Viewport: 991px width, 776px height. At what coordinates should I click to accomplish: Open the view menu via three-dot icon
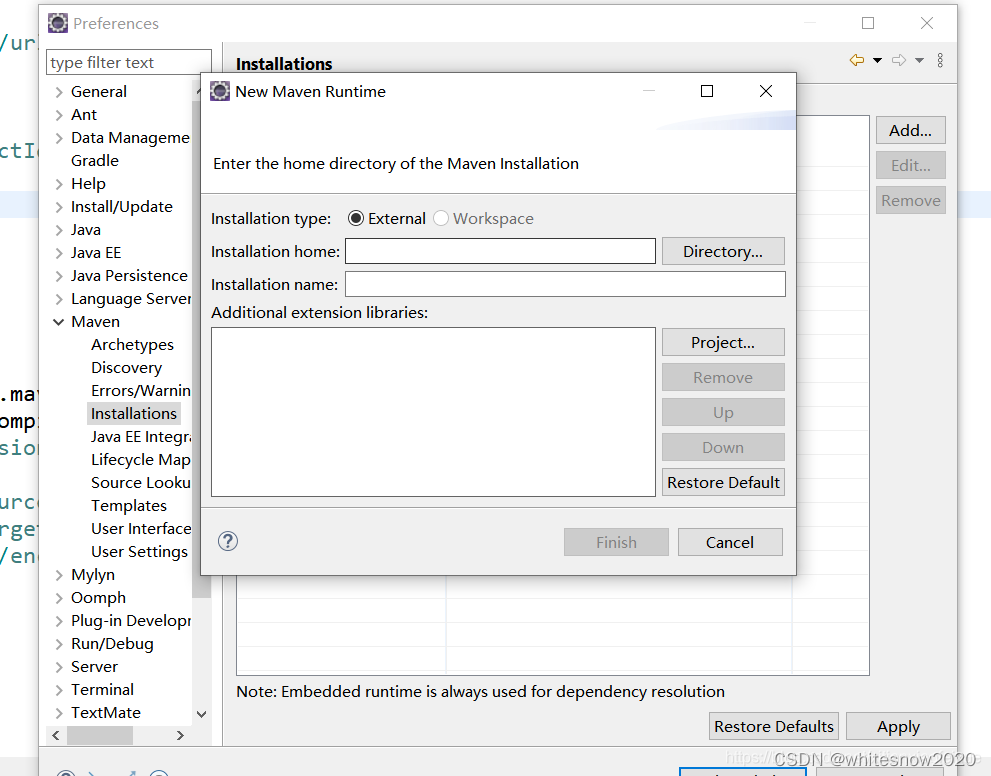pyautogui.click(x=940, y=60)
